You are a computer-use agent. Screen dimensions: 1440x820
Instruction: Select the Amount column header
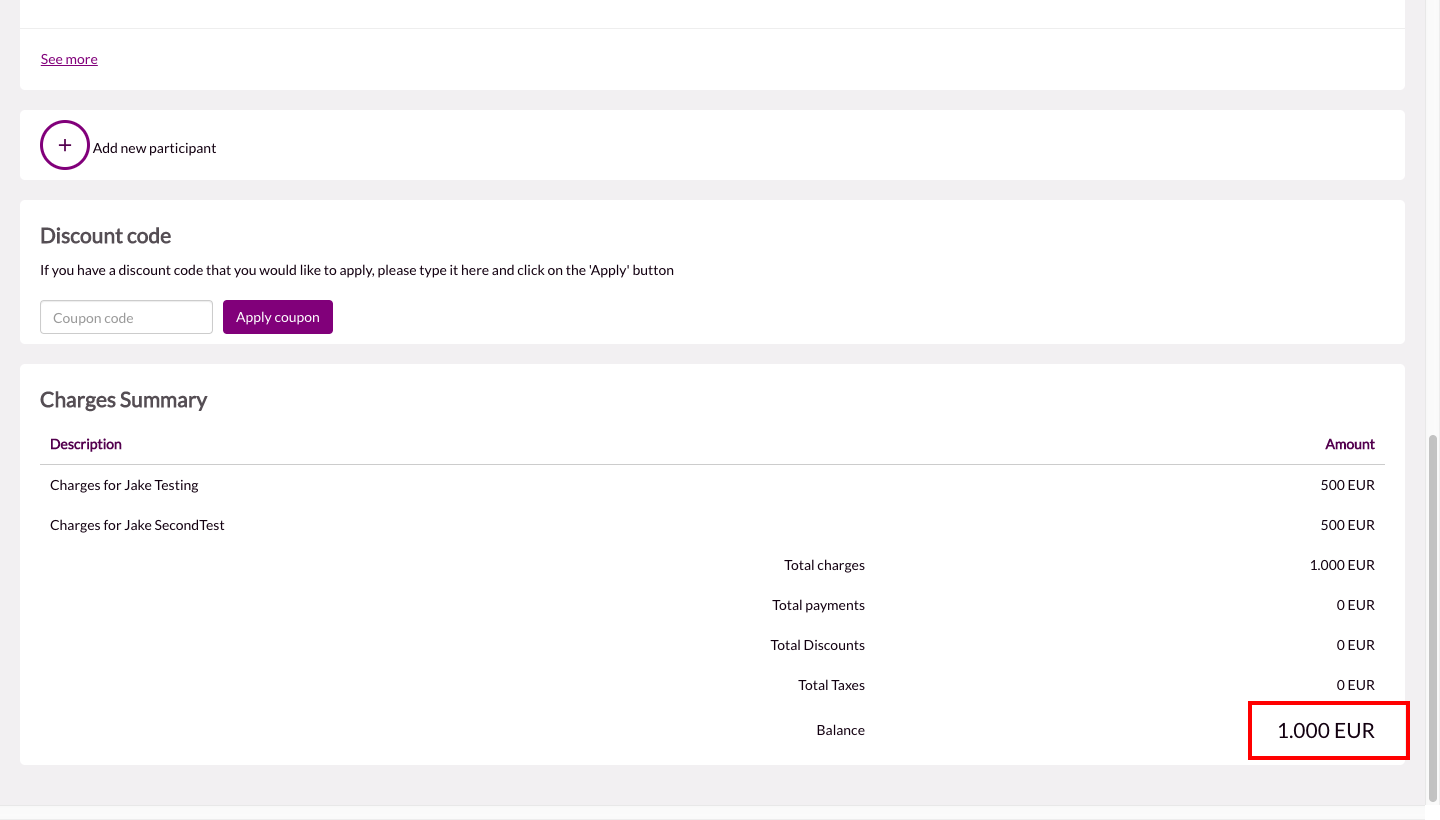[1349, 444]
